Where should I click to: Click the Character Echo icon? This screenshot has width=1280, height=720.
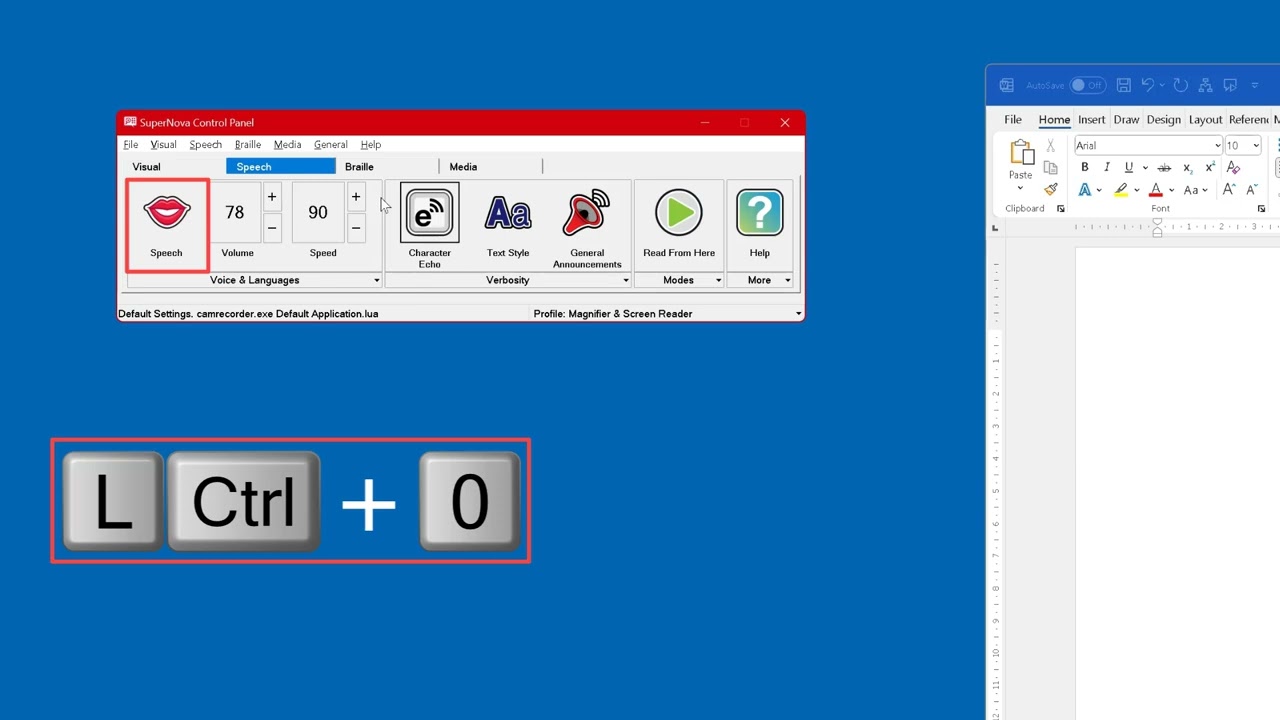pyautogui.click(x=430, y=213)
